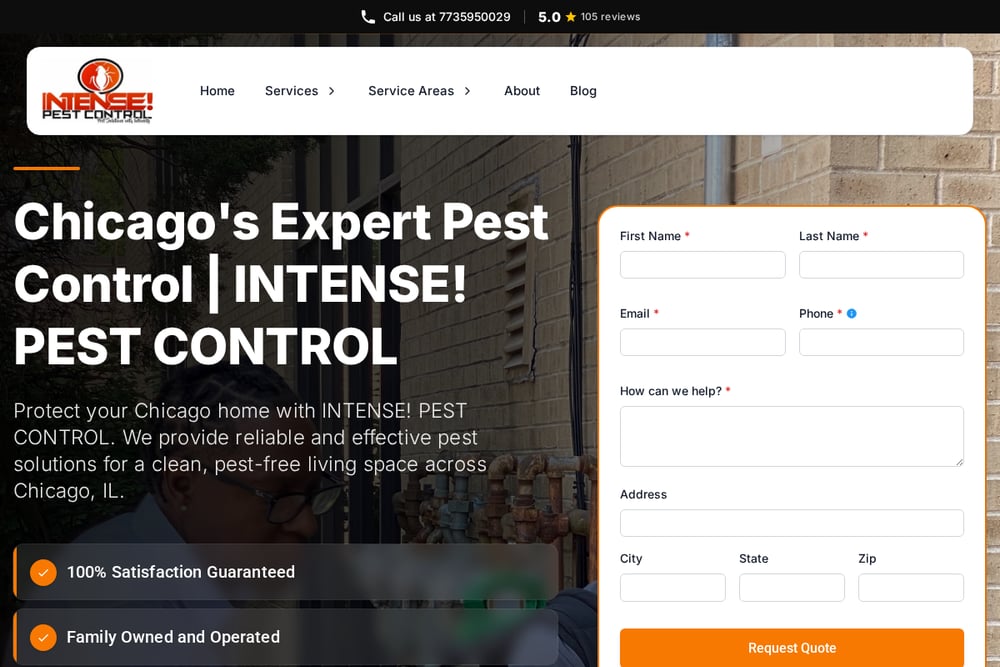Click the checkmark icon beside Satisfaction Guaranteed
The image size is (1000, 667).
[x=43, y=573]
